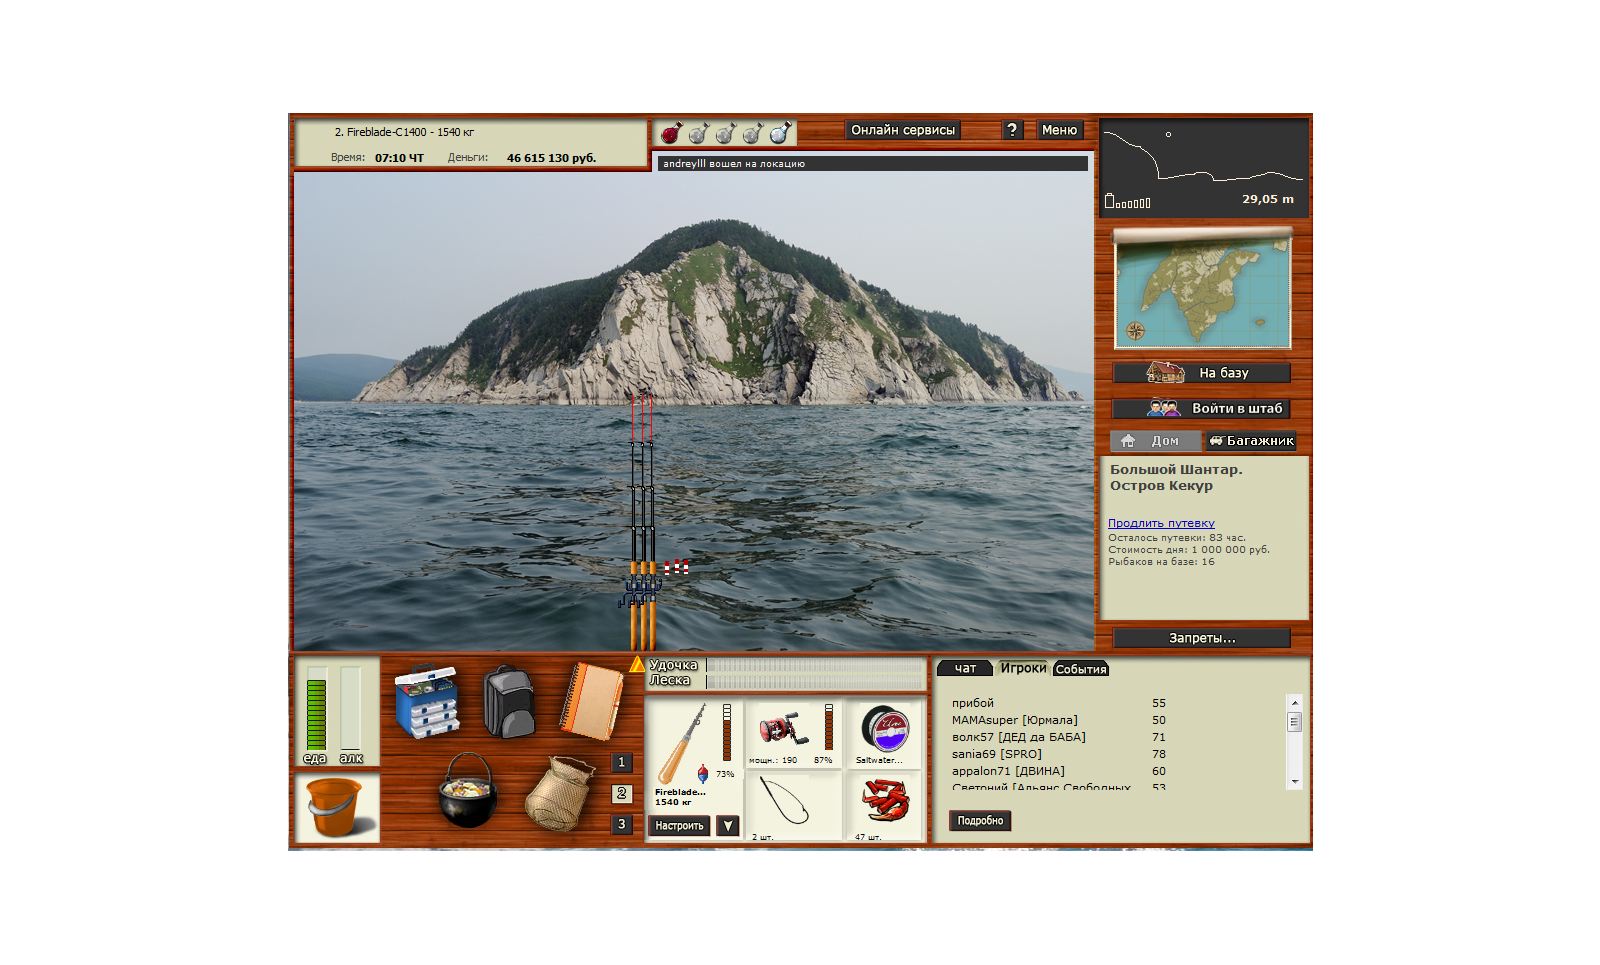Screen dimensions: 1600x965
Task: Open the Багажник tab
Action: click(x=1251, y=441)
